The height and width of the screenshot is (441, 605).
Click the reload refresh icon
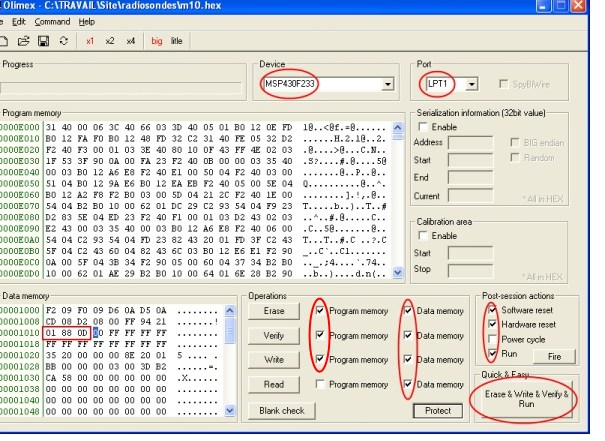click(64, 41)
